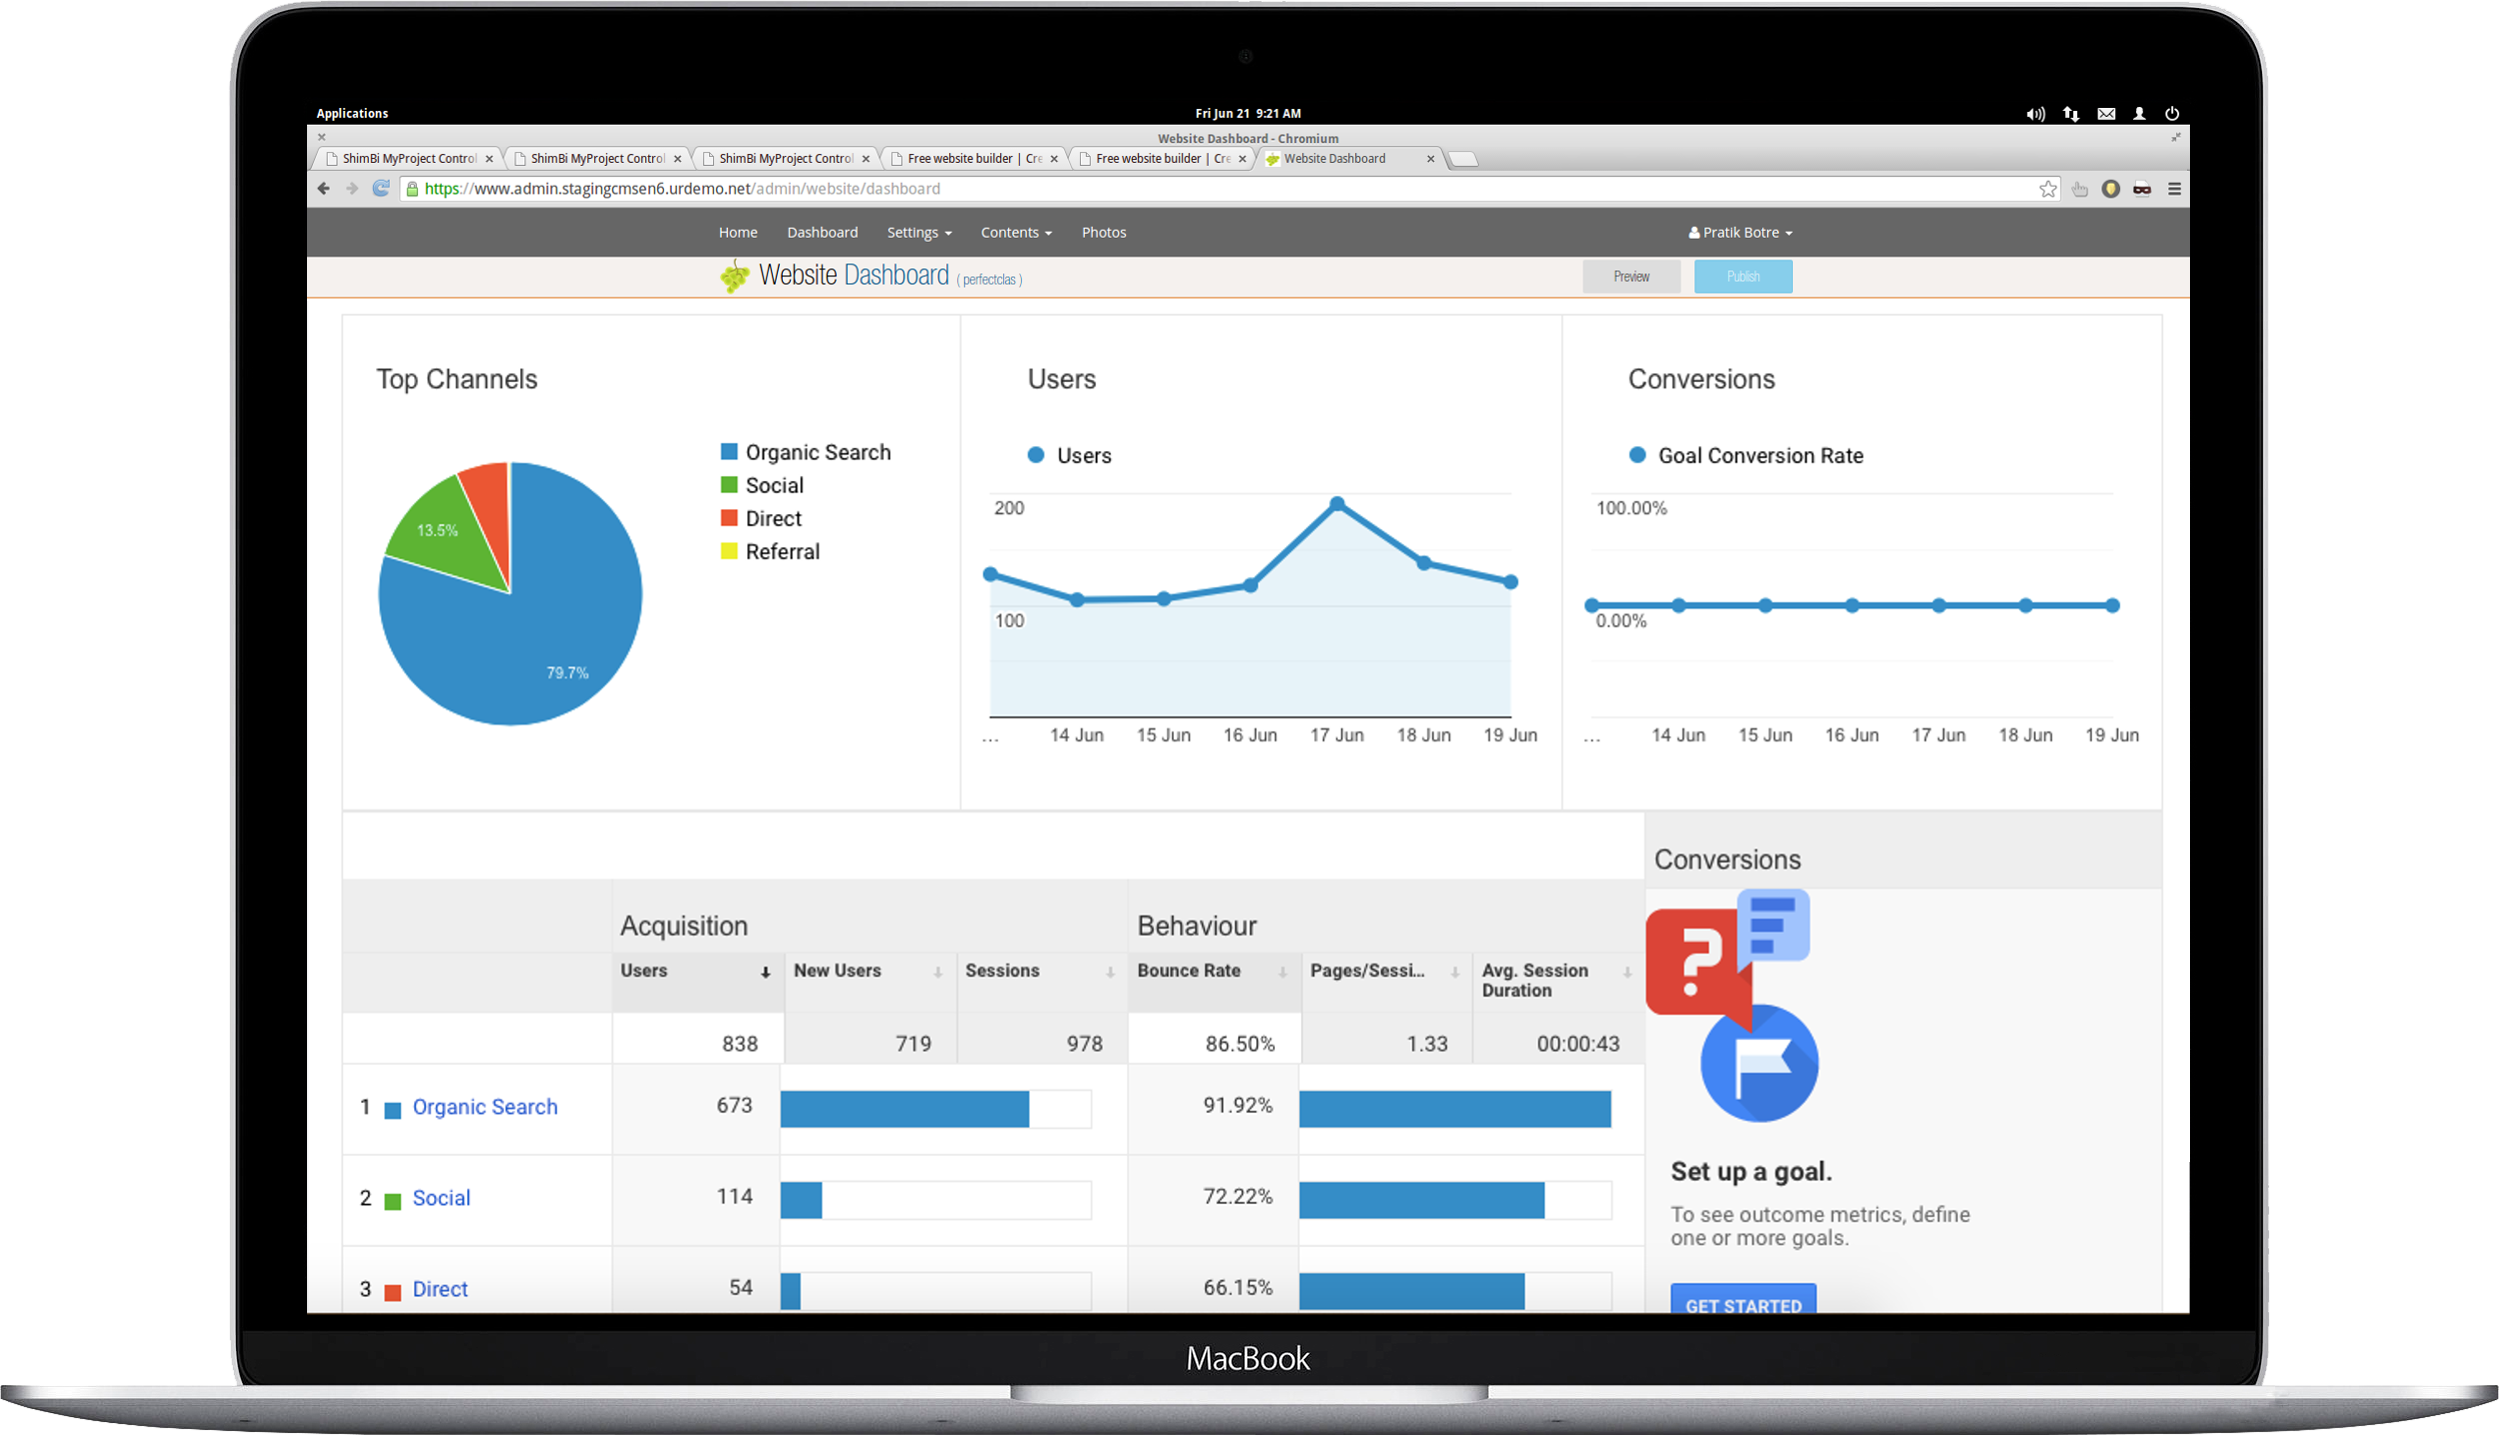Expand the Settings dropdown menu
Screen dimensions: 2499x1435
click(x=918, y=232)
